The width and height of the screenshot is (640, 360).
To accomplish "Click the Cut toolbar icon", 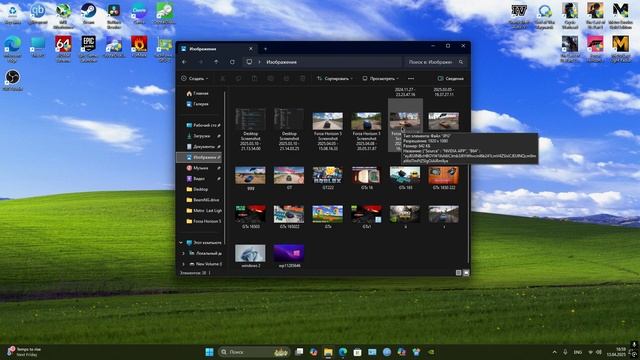I will tap(222, 78).
